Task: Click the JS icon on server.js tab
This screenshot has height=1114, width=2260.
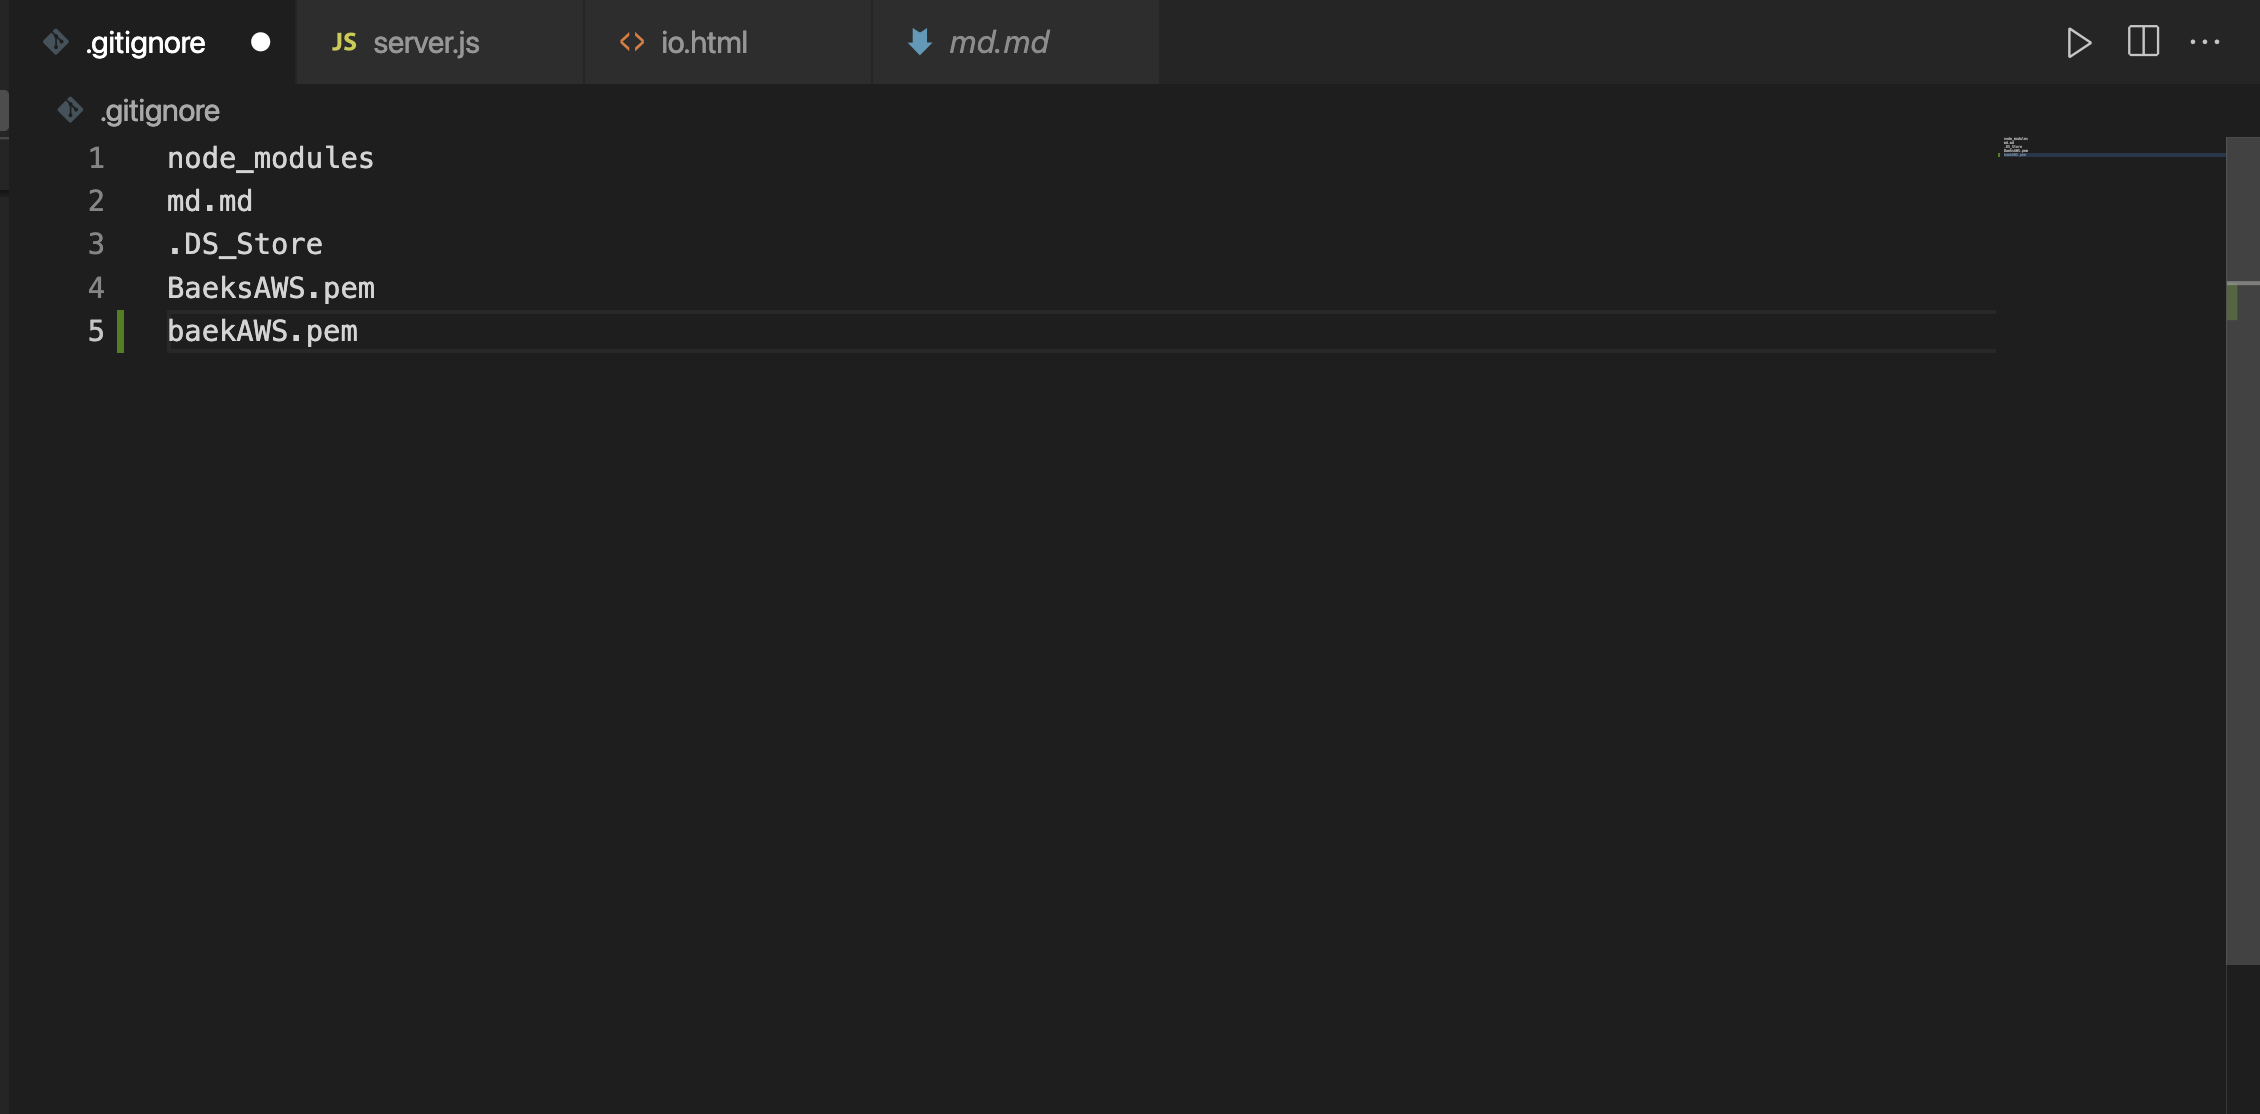Action: (x=344, y=42)
